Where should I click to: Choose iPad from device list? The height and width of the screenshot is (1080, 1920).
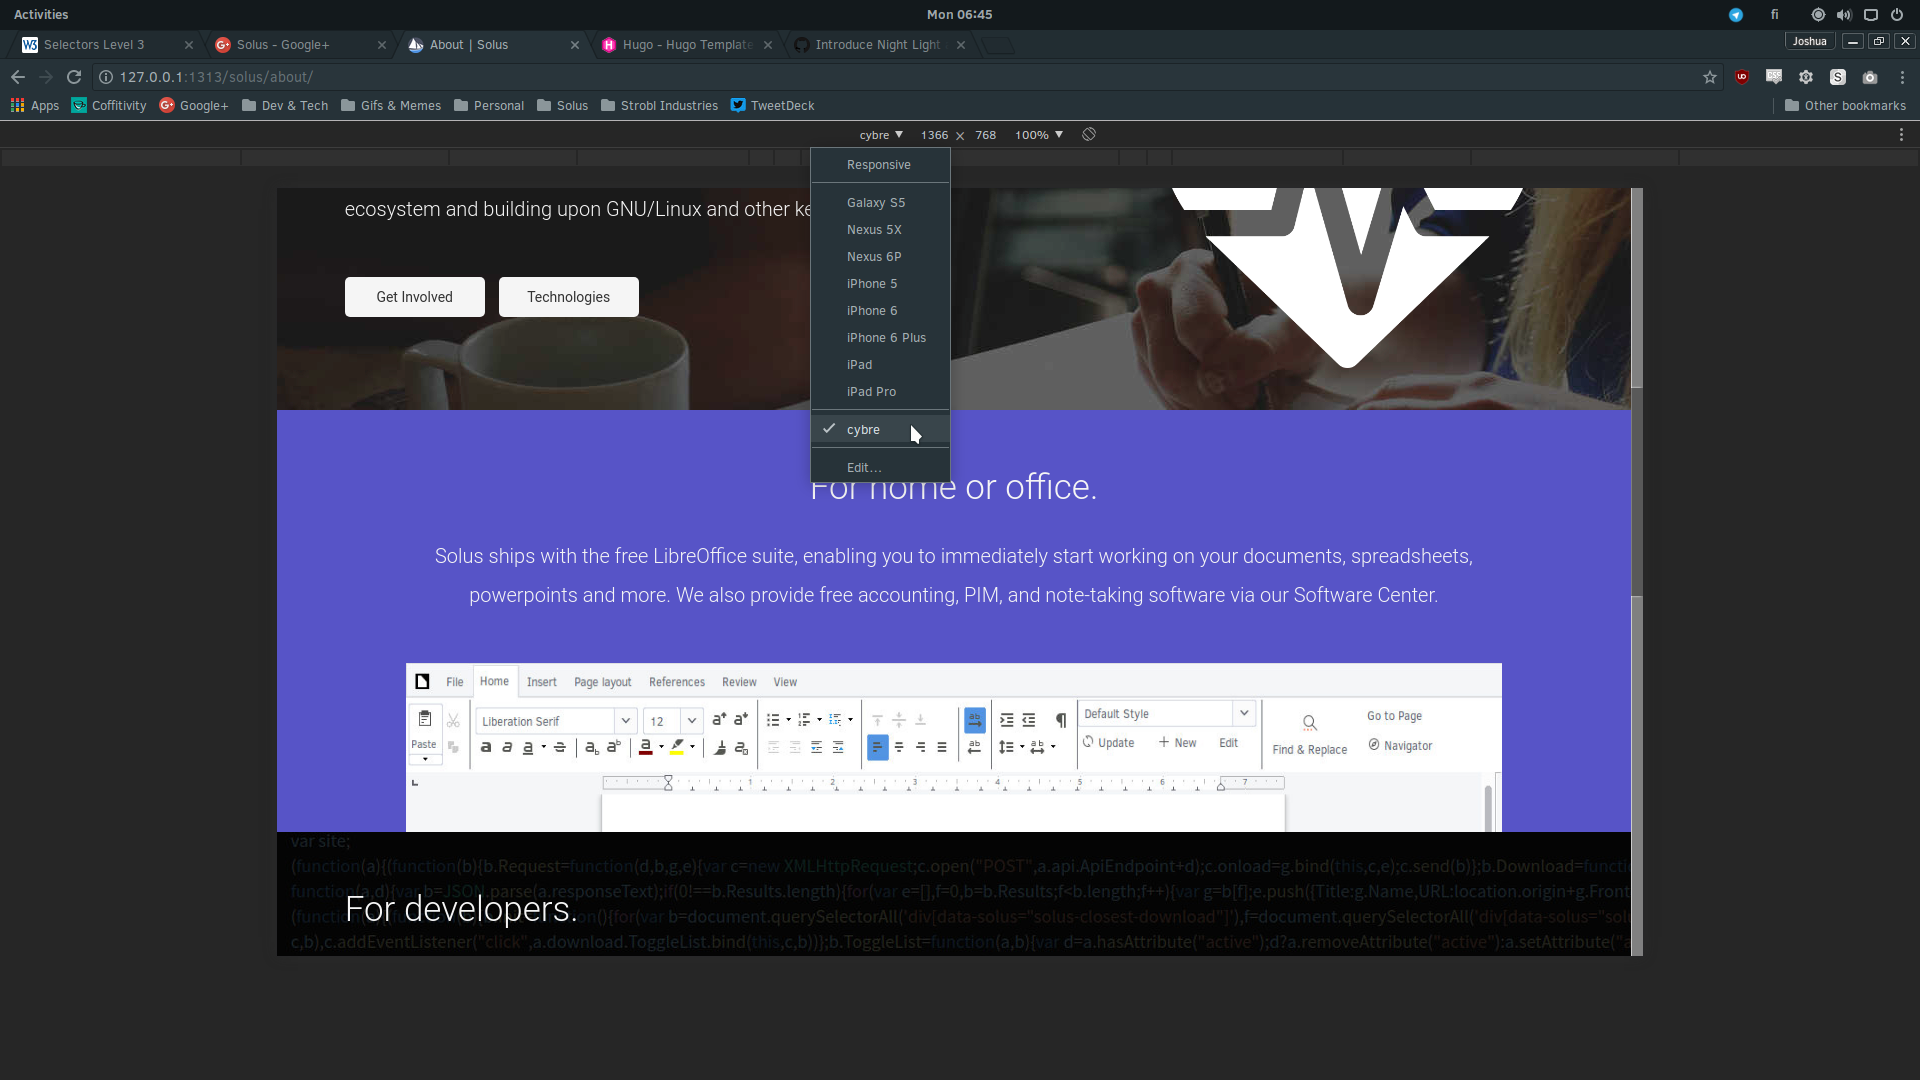[880, 365]
